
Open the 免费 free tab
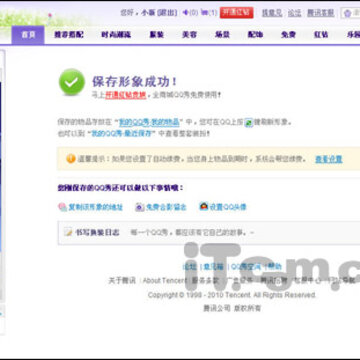(x=288, y=35)
